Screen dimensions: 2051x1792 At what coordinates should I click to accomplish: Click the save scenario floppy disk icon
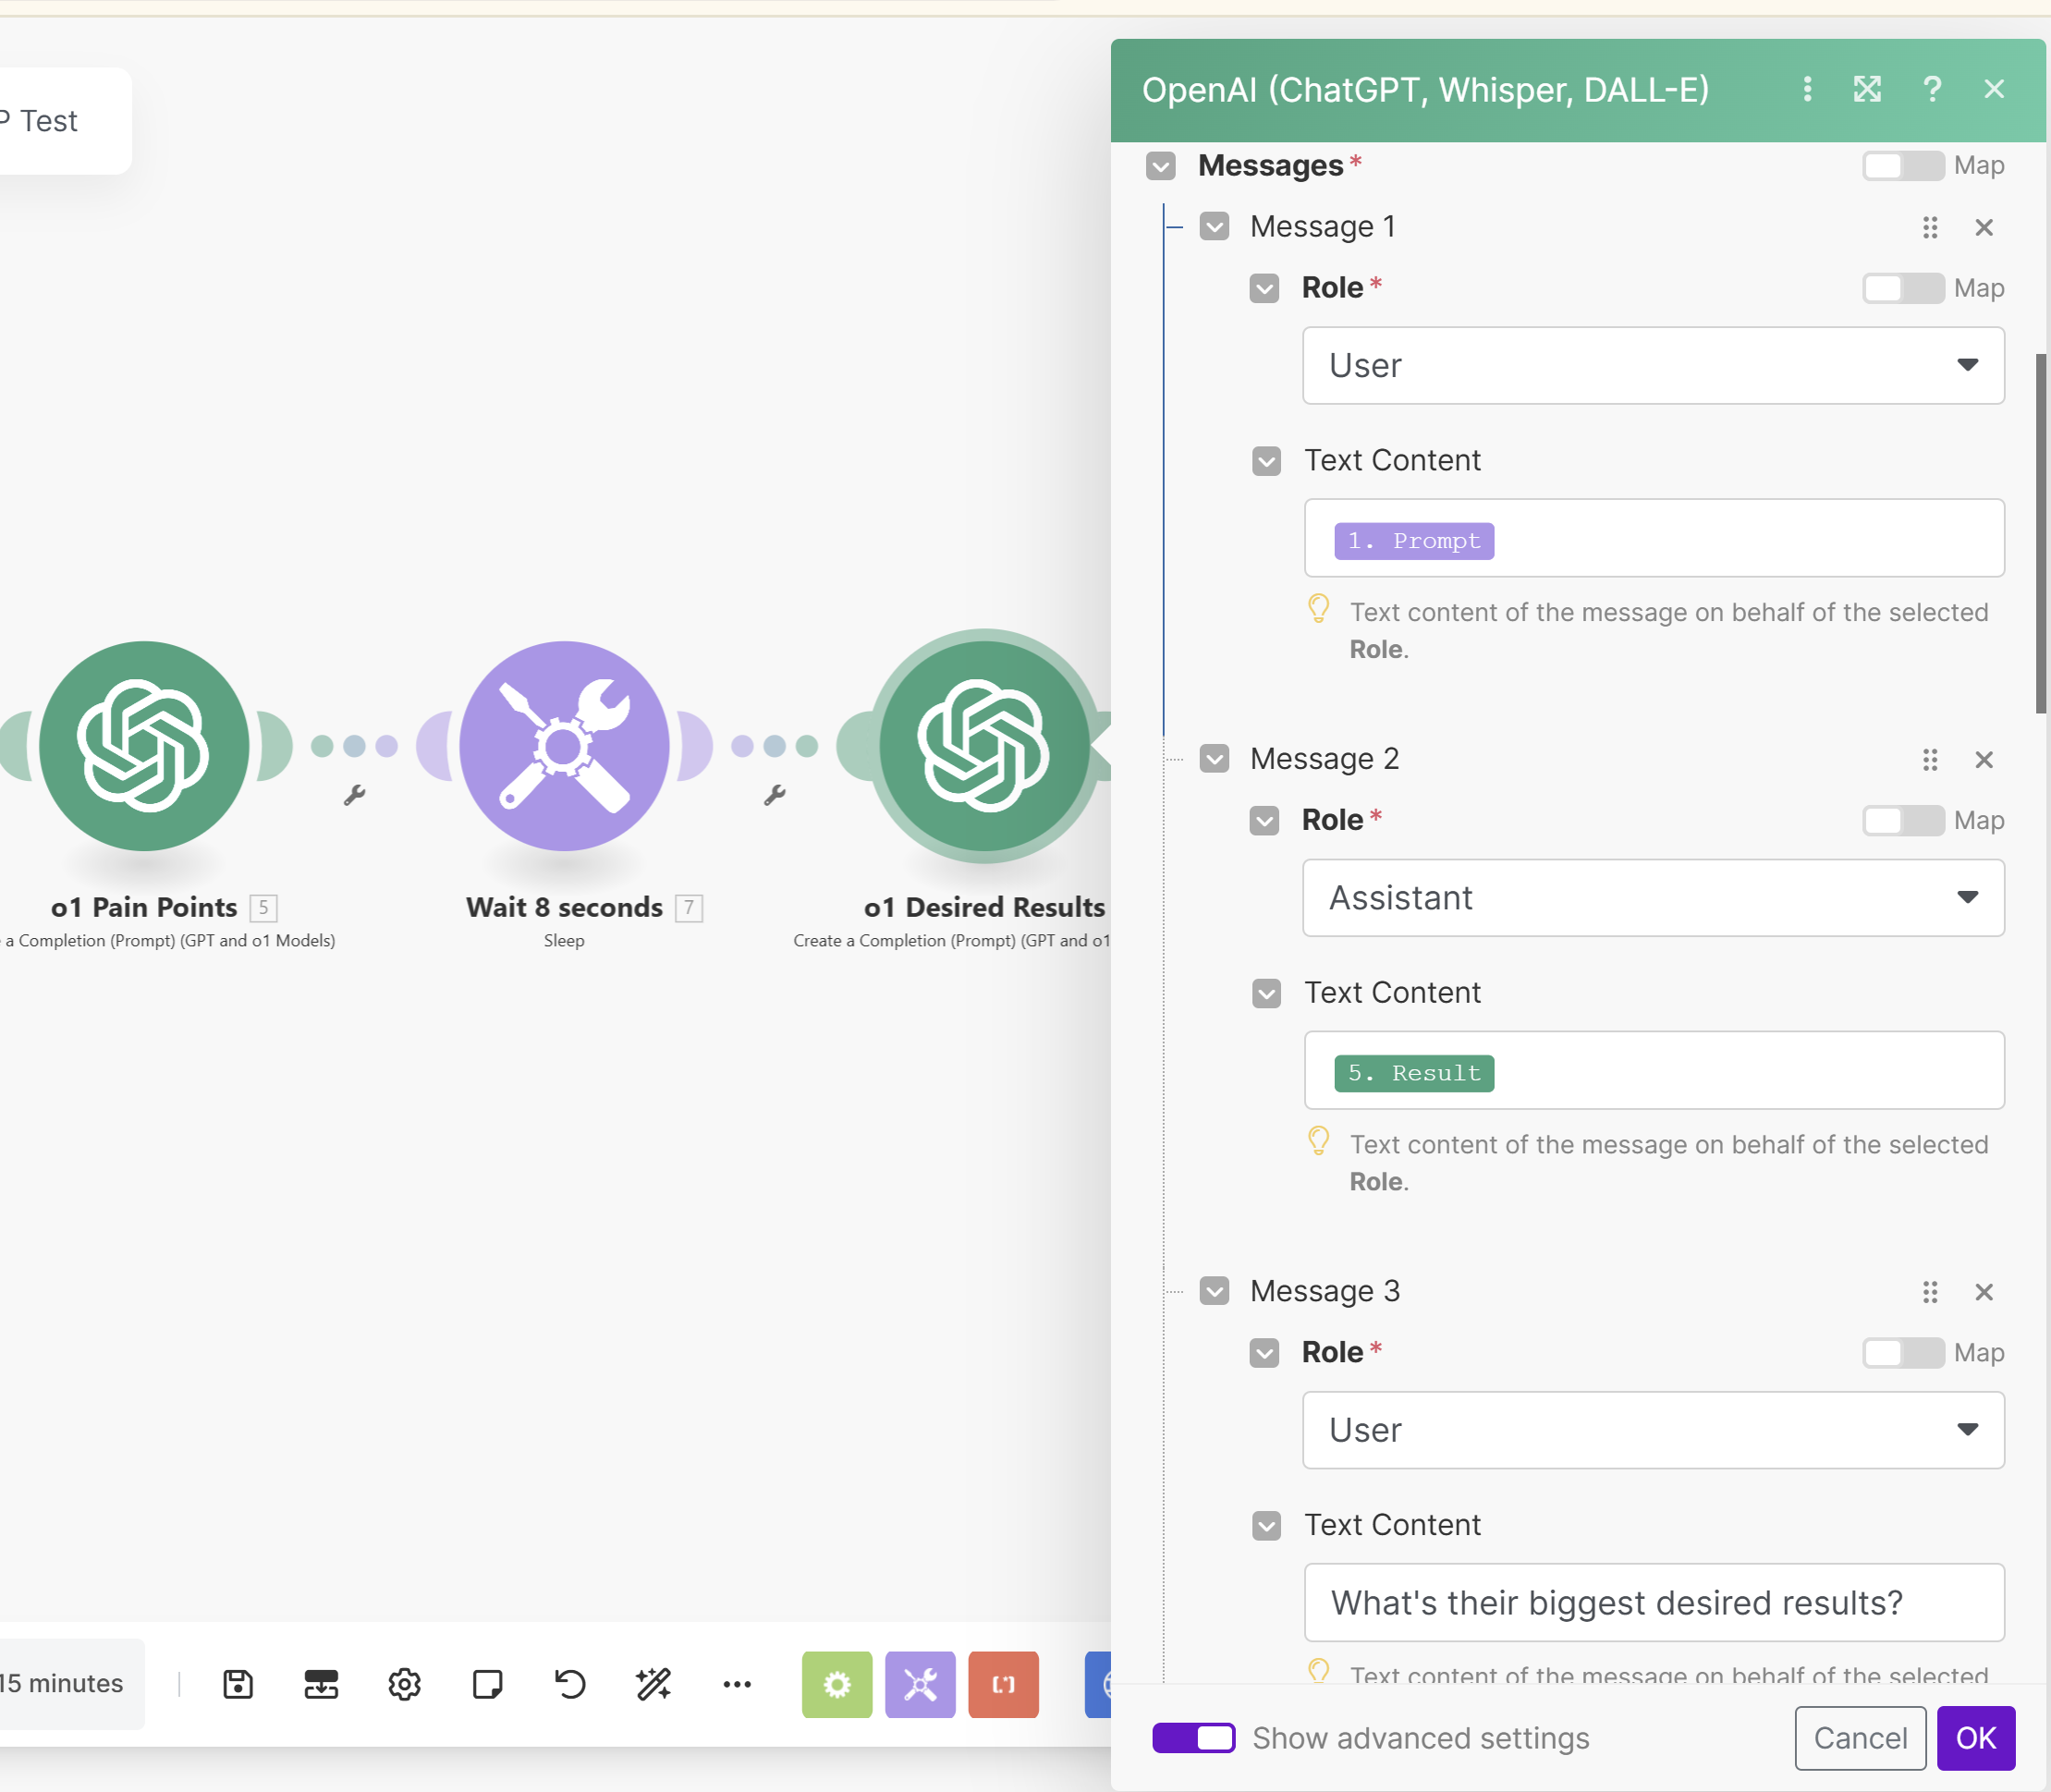coord(238,1684)
